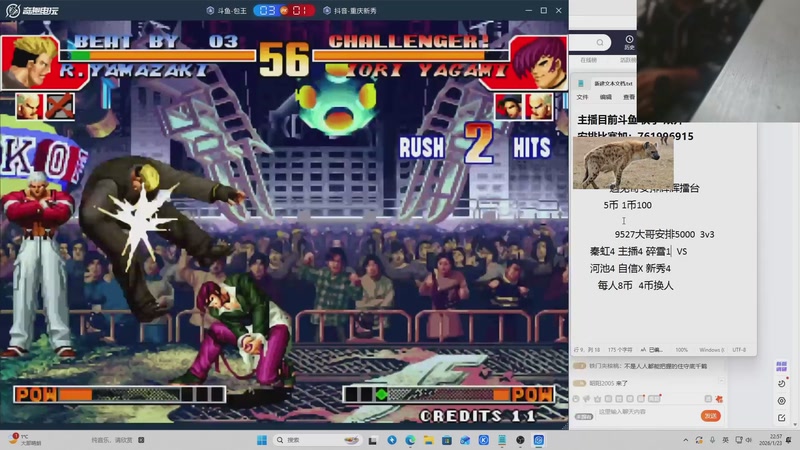Click the 175 个字符 character count

click(x=620, y=350)
